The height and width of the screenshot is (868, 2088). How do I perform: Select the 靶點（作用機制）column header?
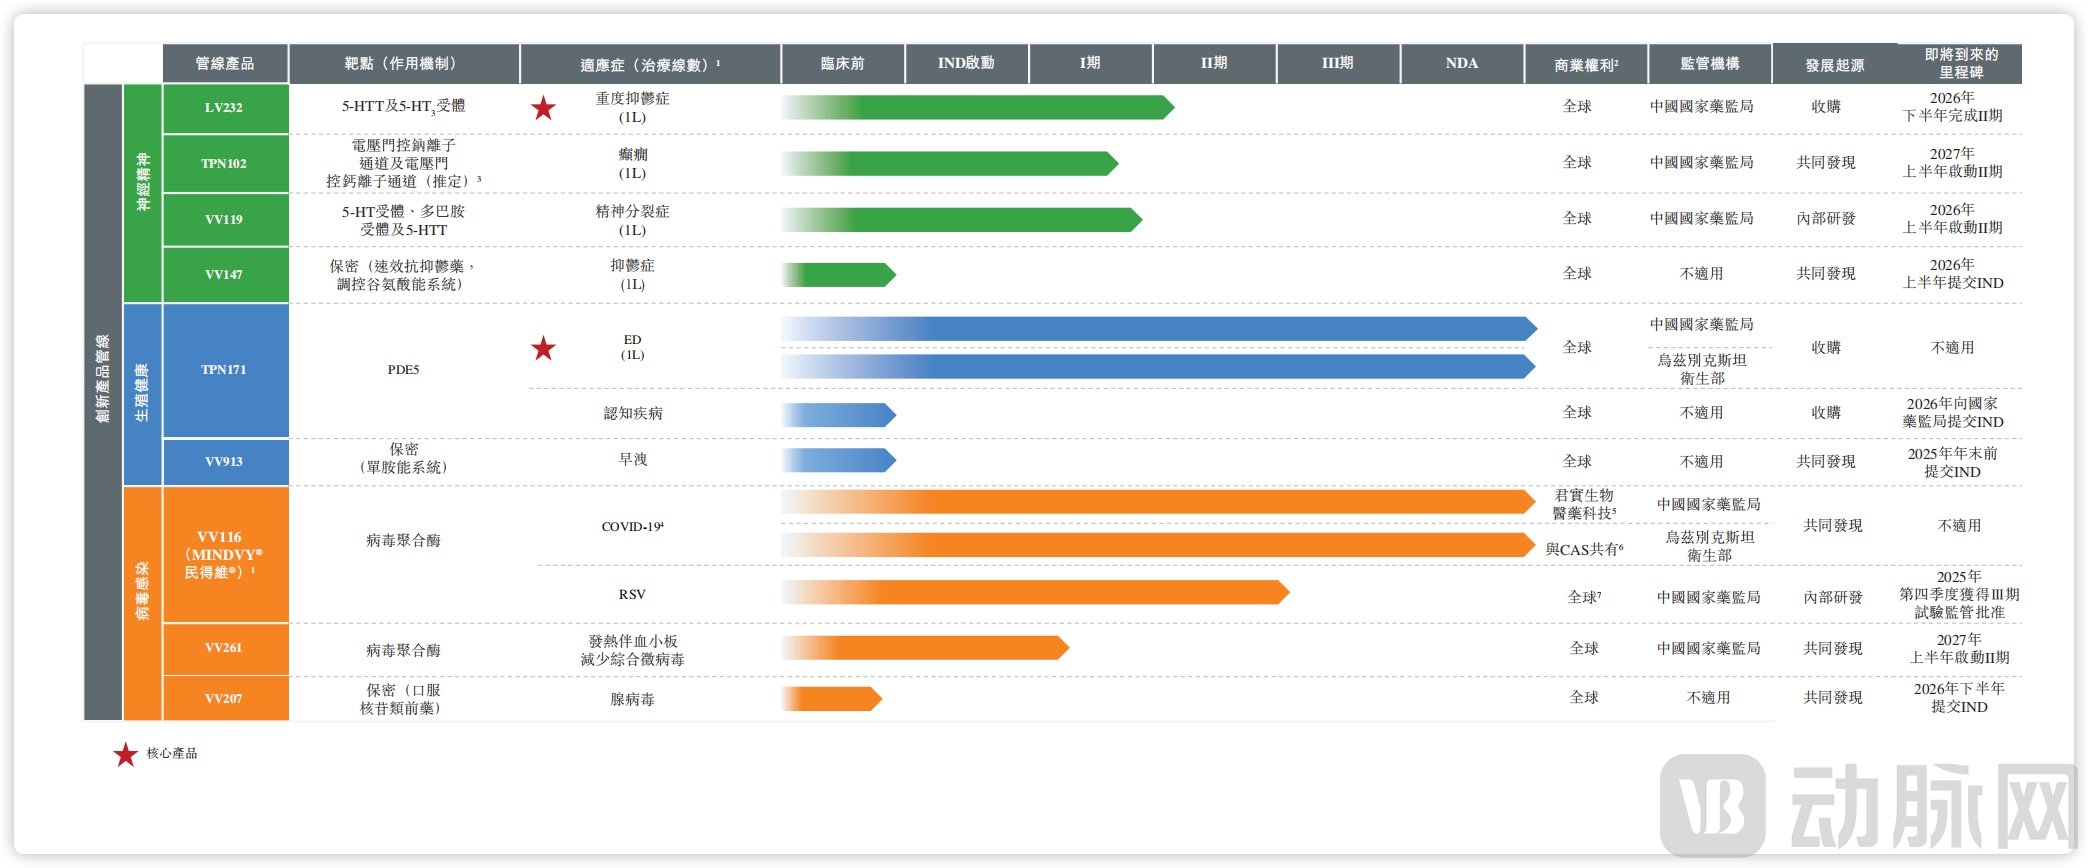click(404, 63)
